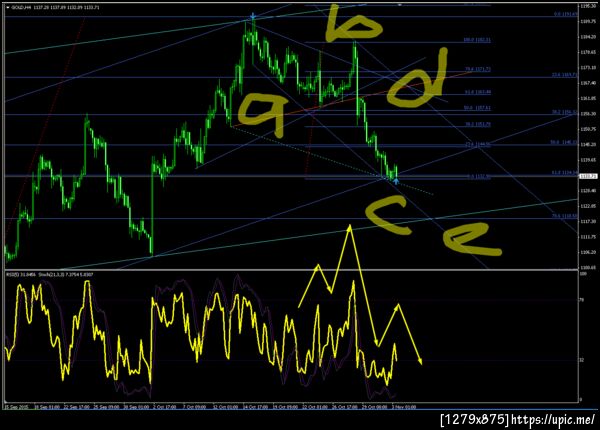The image size is (600, 430).
Task: Click the 14 Oct 17:00 time axis label
Action: coord(256,407)
